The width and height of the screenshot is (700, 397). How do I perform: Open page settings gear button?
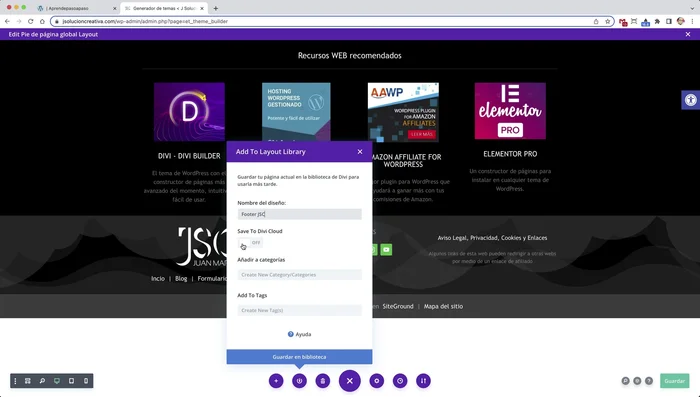click(x=377, y=381)
